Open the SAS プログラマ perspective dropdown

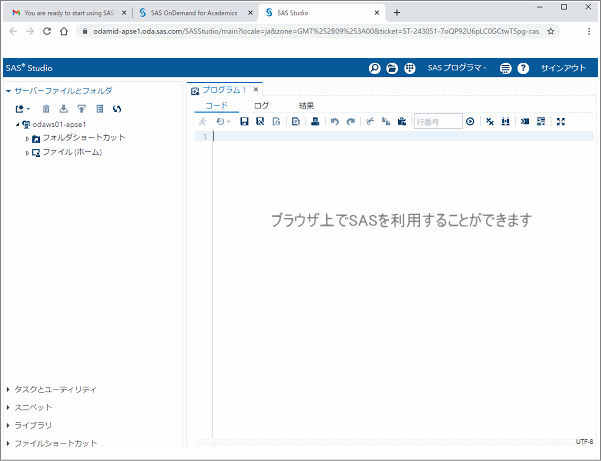457,68
